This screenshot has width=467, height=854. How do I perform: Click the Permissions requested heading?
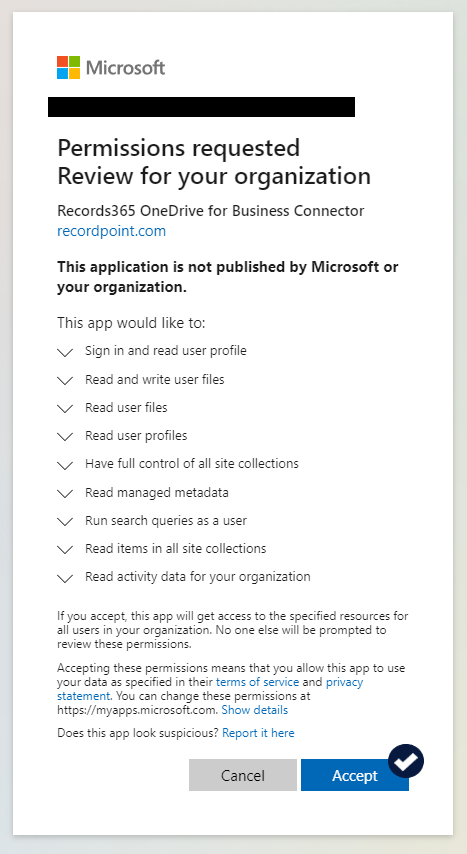click(x=179, y=148)
